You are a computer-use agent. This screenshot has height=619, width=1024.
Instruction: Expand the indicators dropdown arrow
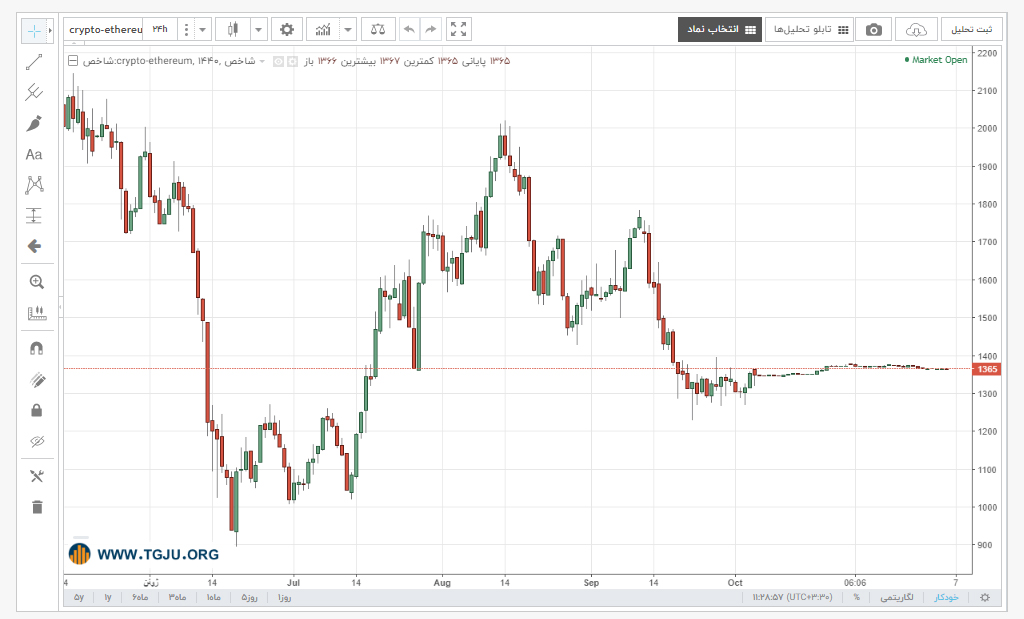(x=348, y=29)
